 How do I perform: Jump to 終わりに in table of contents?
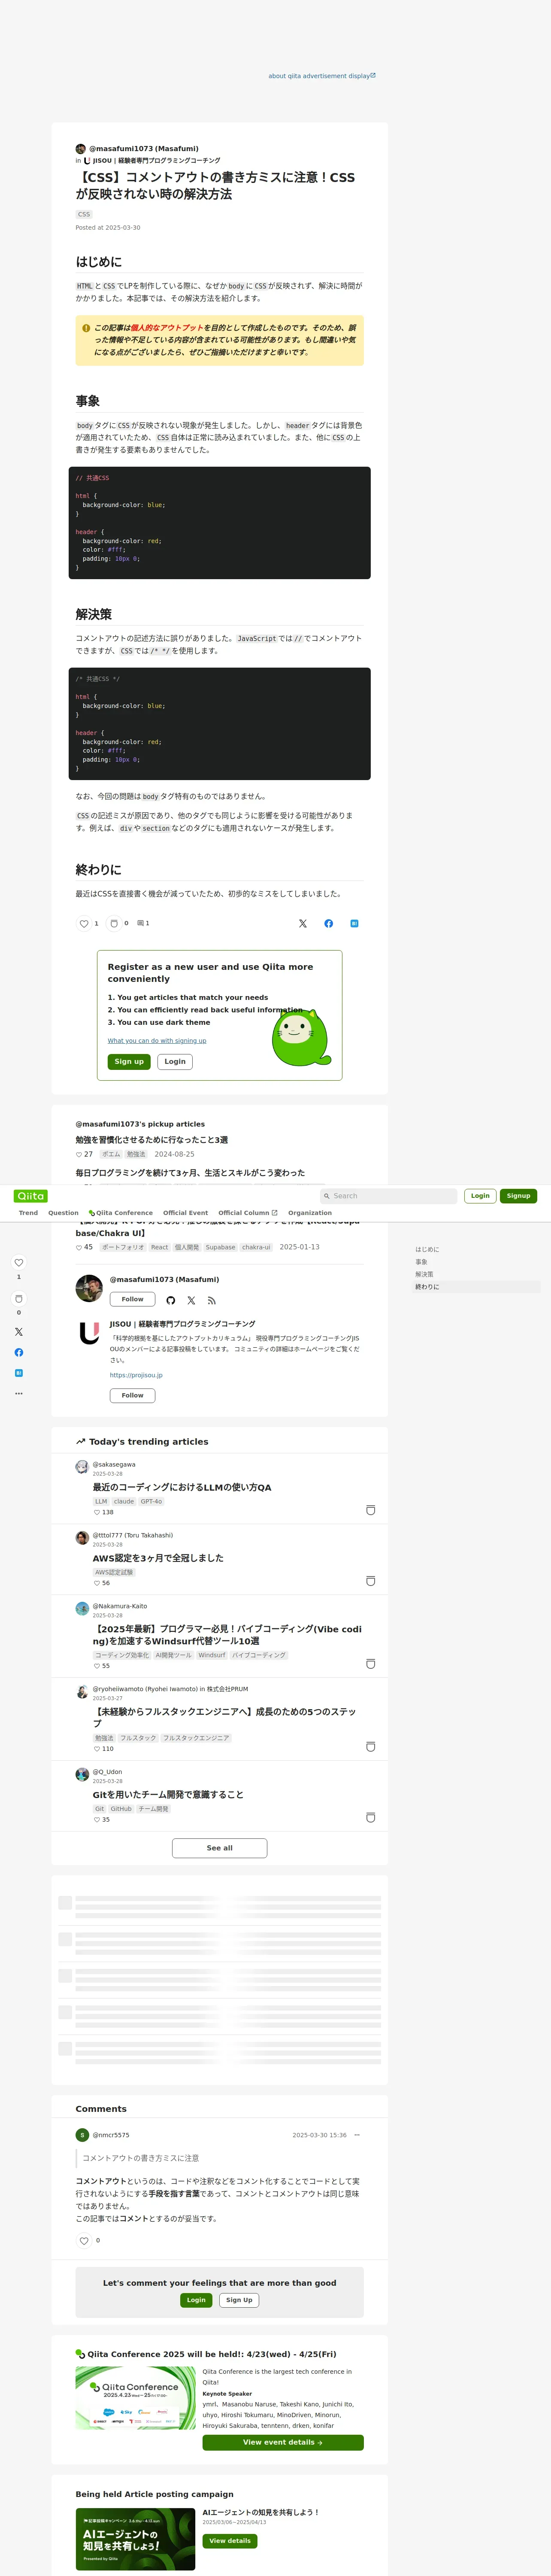tap(427, 1287)
